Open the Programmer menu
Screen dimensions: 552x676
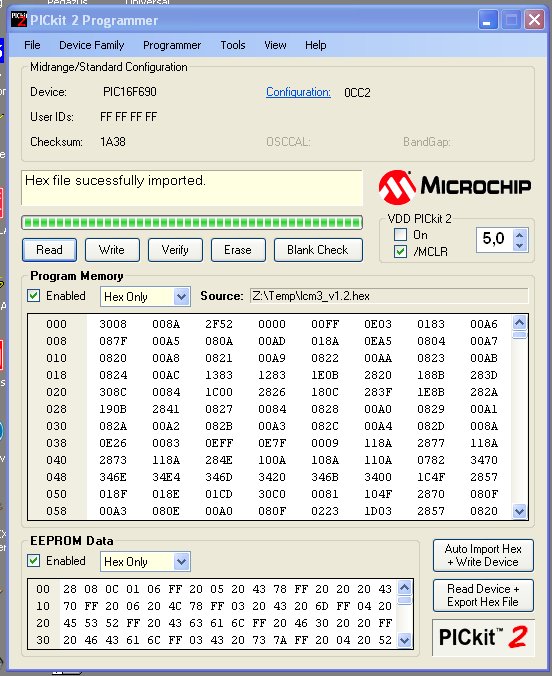[172, 45]
